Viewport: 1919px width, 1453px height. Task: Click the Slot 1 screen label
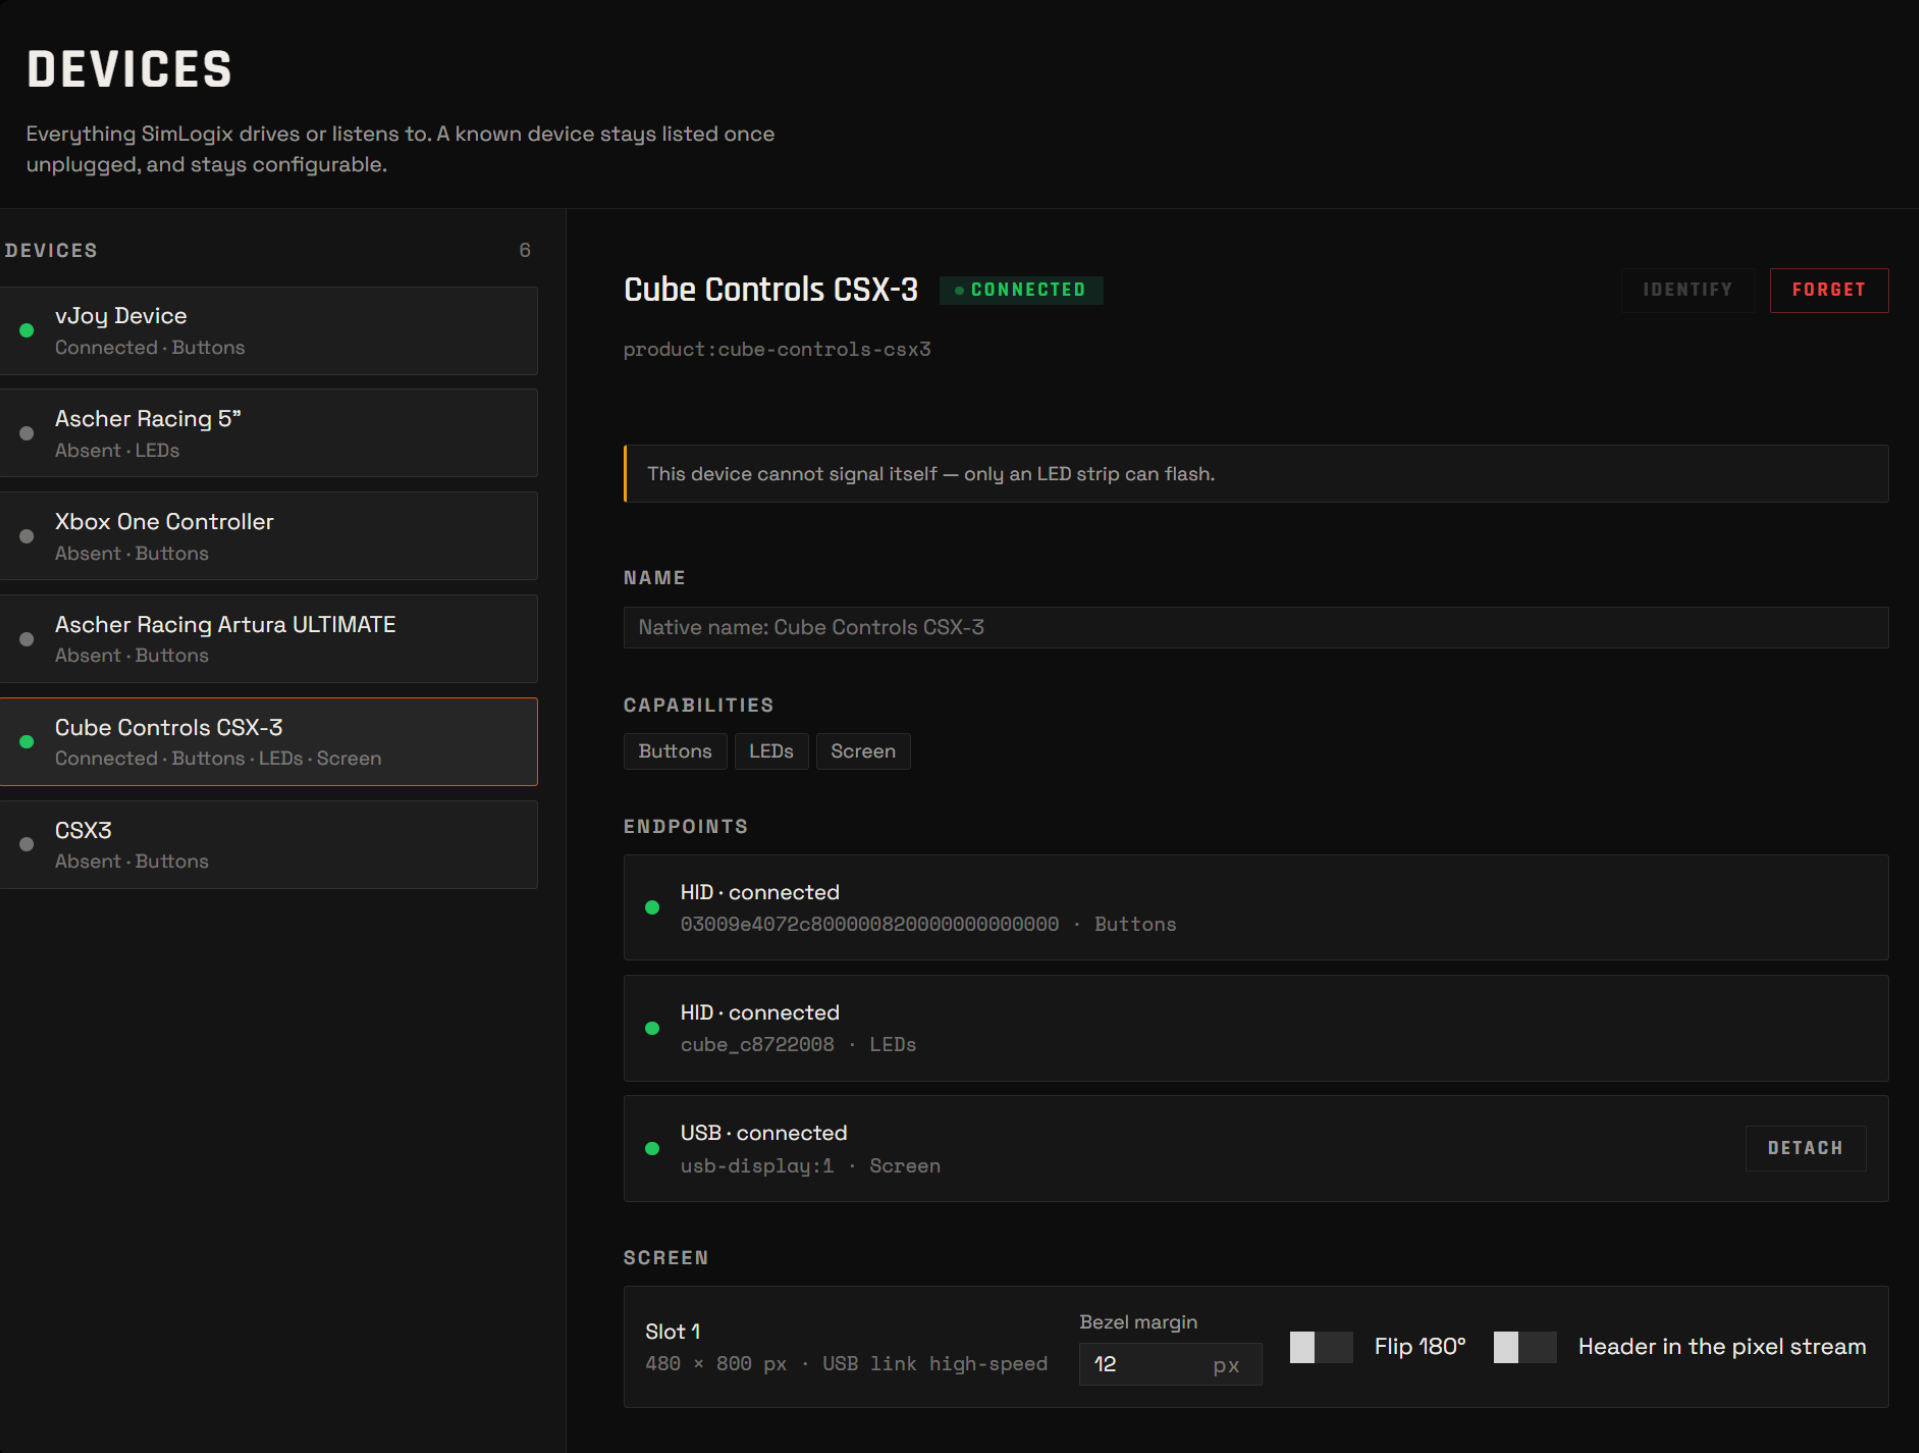pos(673,1332)
